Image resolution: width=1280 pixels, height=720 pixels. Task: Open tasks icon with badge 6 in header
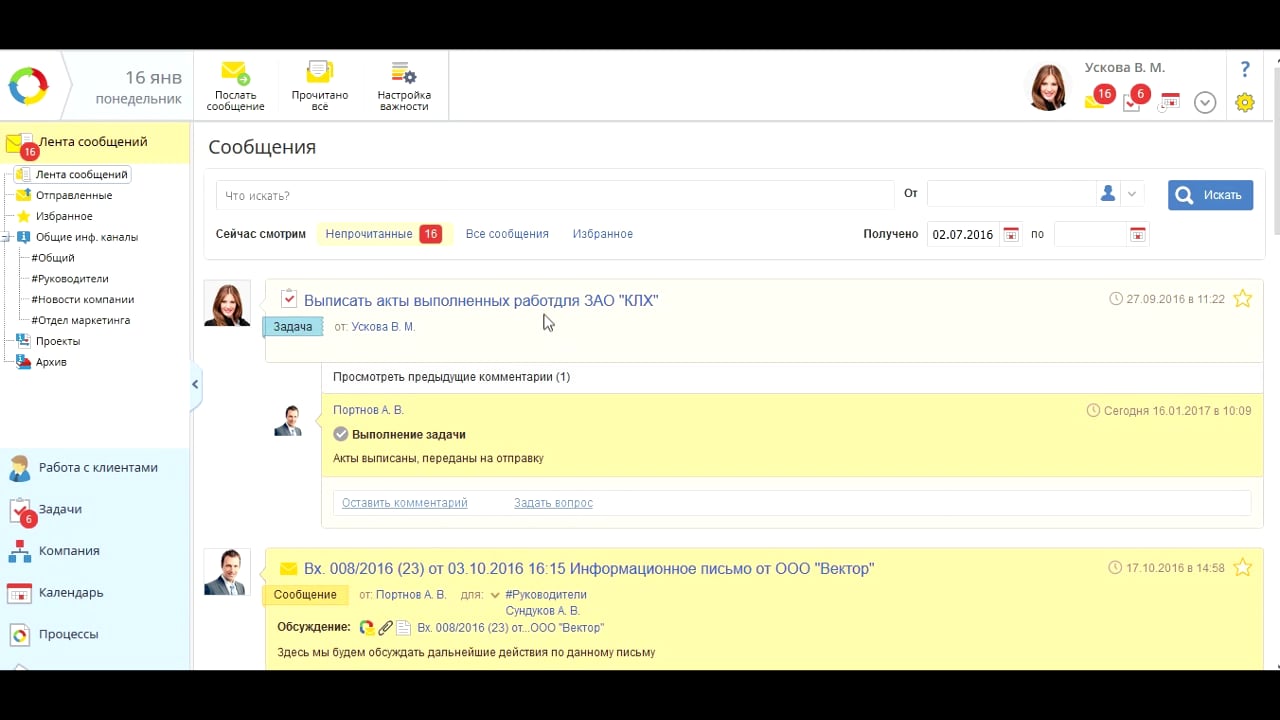tap(1134, 99)
